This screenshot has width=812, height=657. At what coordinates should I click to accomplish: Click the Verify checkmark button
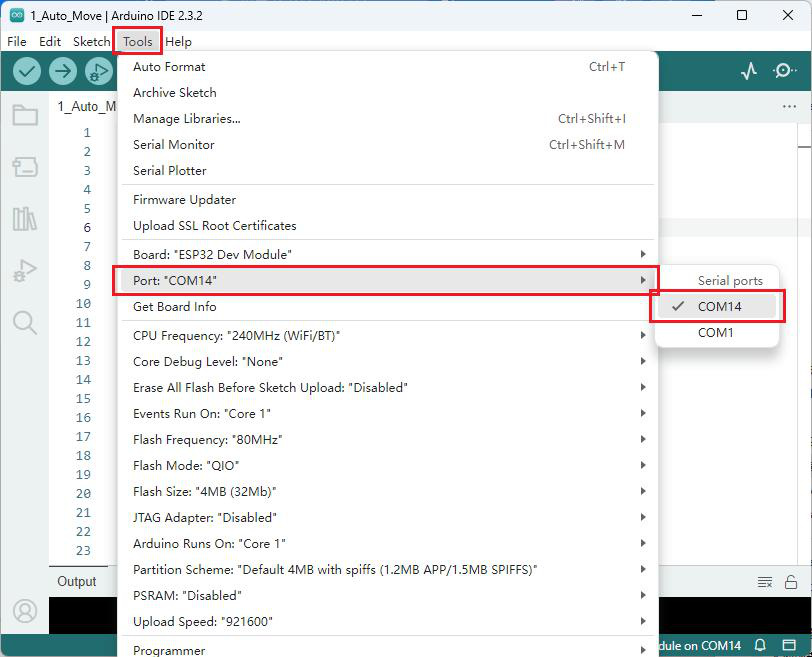(x=27, y=71)
